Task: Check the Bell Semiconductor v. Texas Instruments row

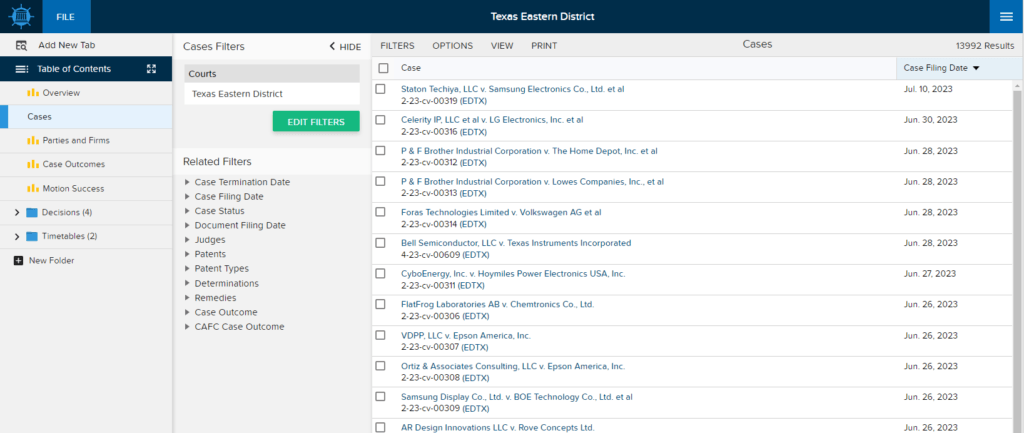Action: (x=381, y=242)
